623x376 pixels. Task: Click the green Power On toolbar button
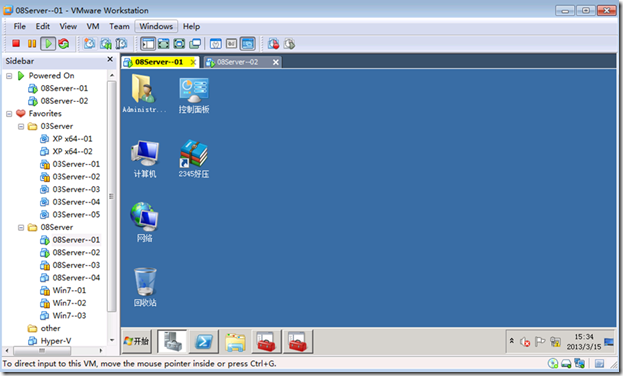pos(48,43)
